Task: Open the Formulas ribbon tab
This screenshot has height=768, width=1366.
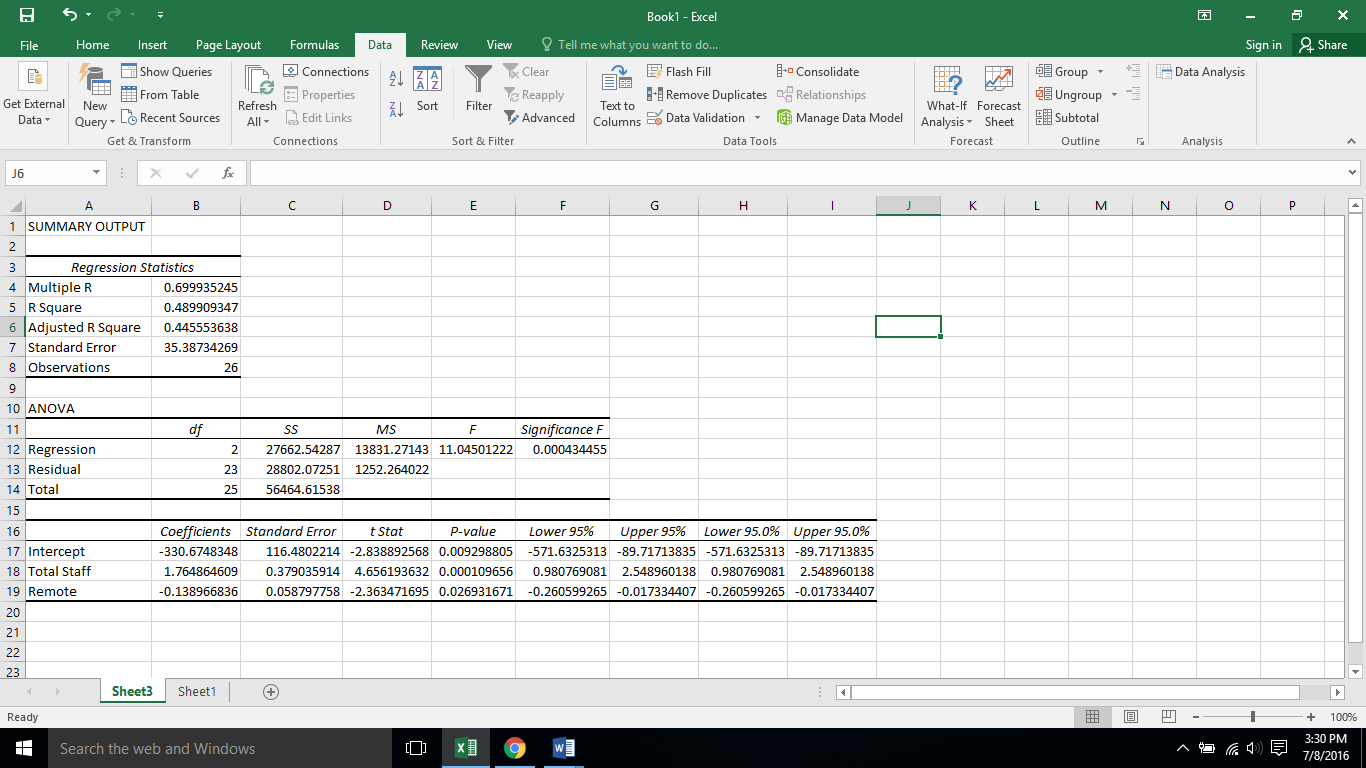Action: pos(314,45)
